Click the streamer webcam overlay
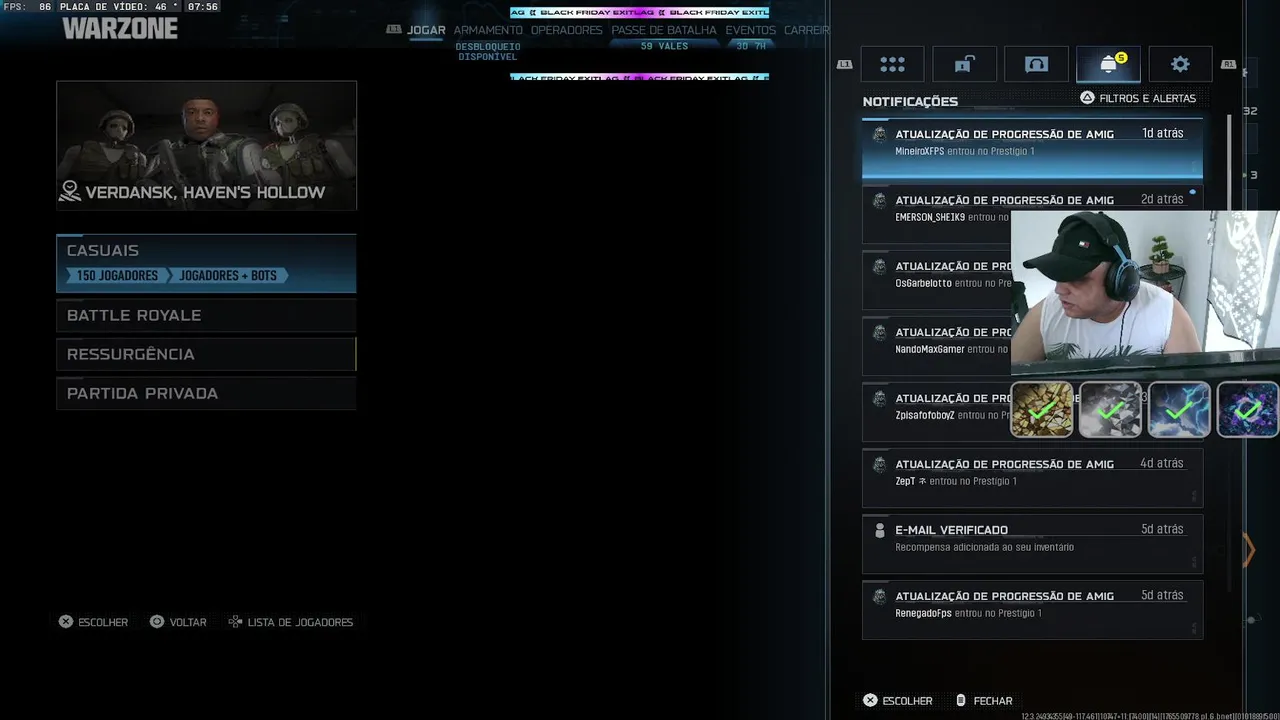1280x720 pixels. coord(1145,294)
